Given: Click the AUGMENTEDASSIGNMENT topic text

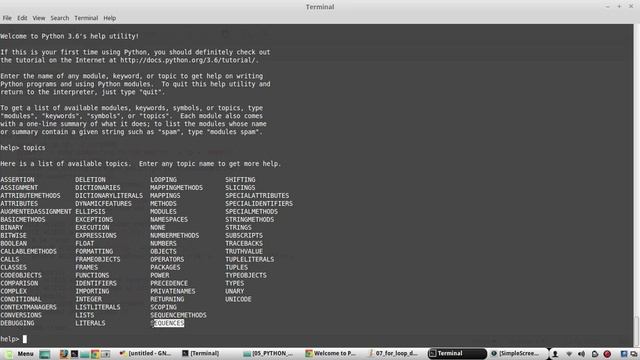Looking at the screenshot, I should pos(36,211).
